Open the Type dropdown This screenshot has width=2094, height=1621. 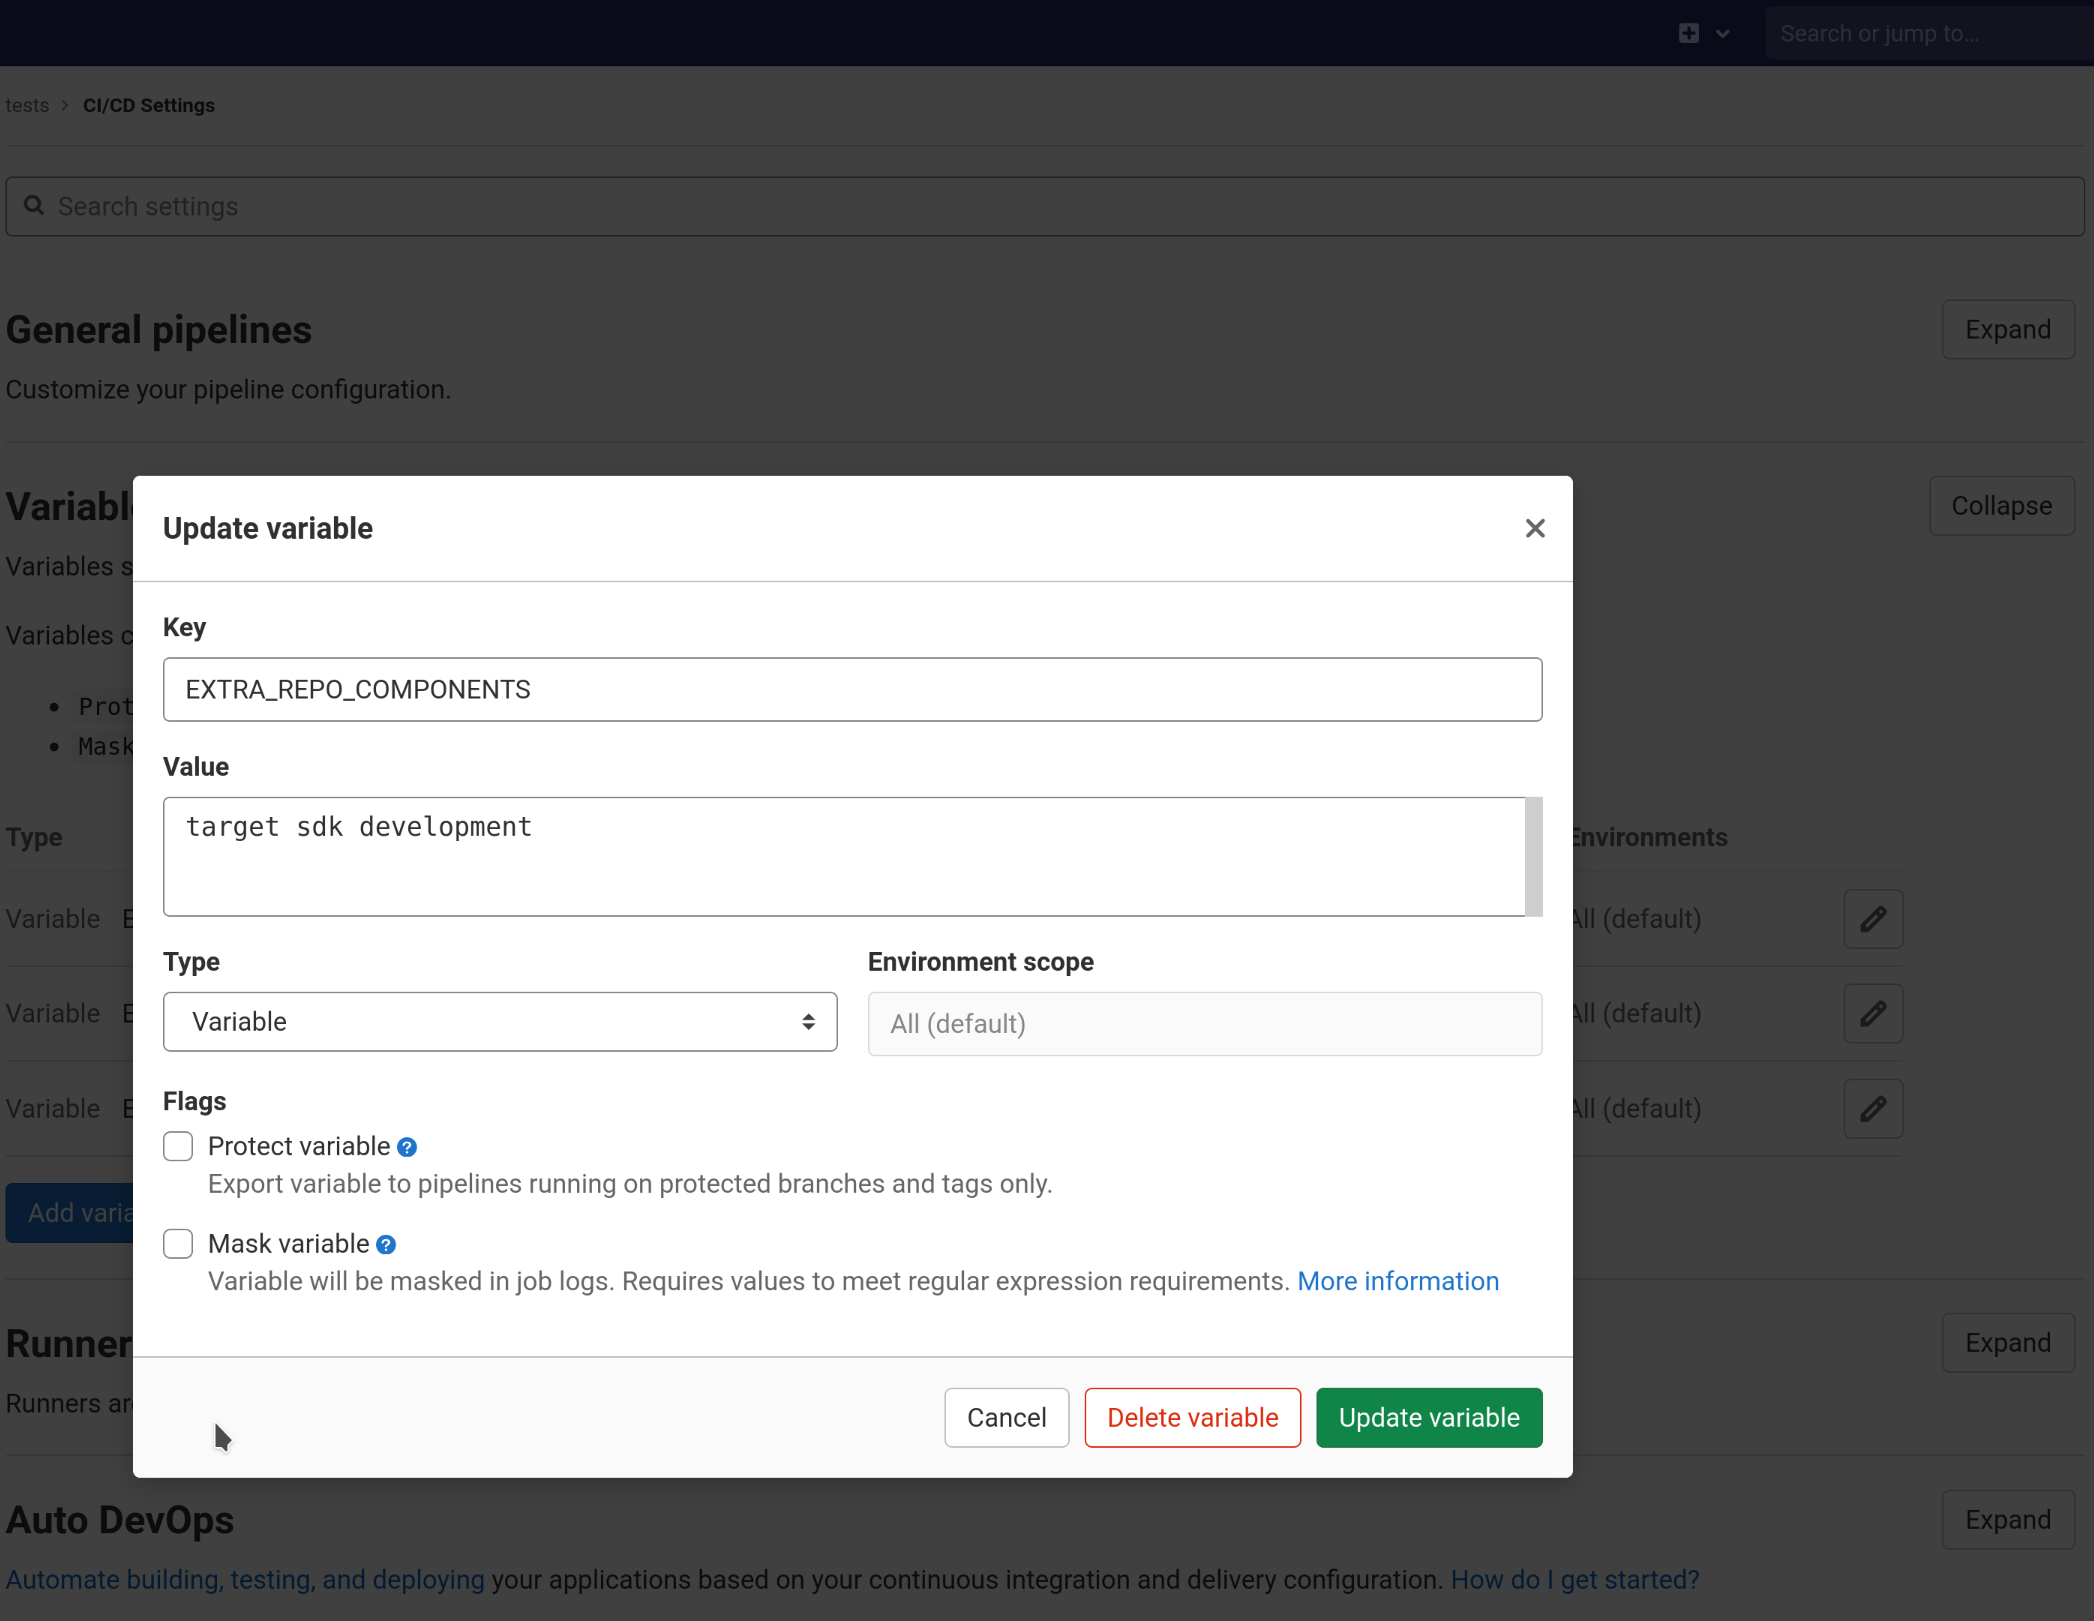coord(500,1022)
